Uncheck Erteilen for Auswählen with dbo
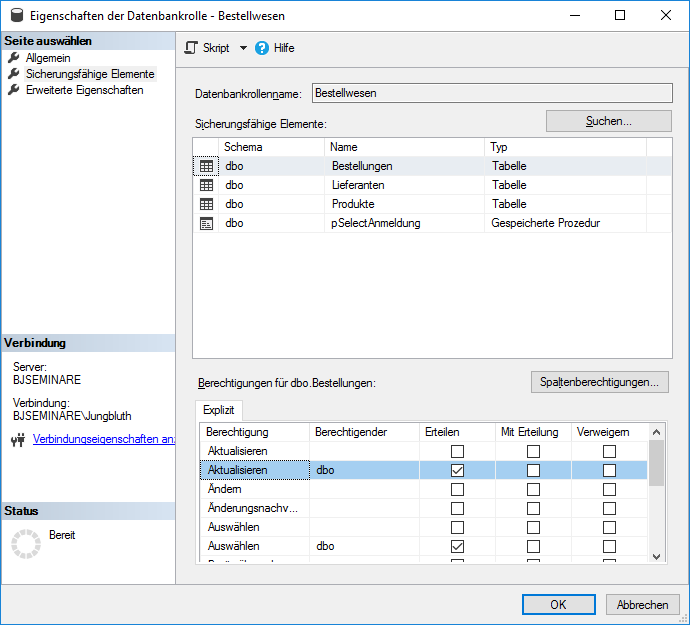Image resolution: width=690 pixels, height=625 pixels. point(457,546)
